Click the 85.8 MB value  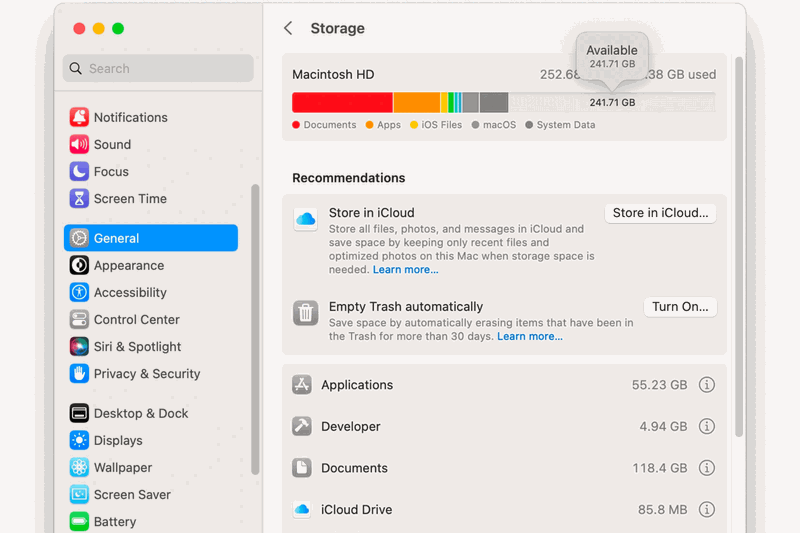[662, 510]
